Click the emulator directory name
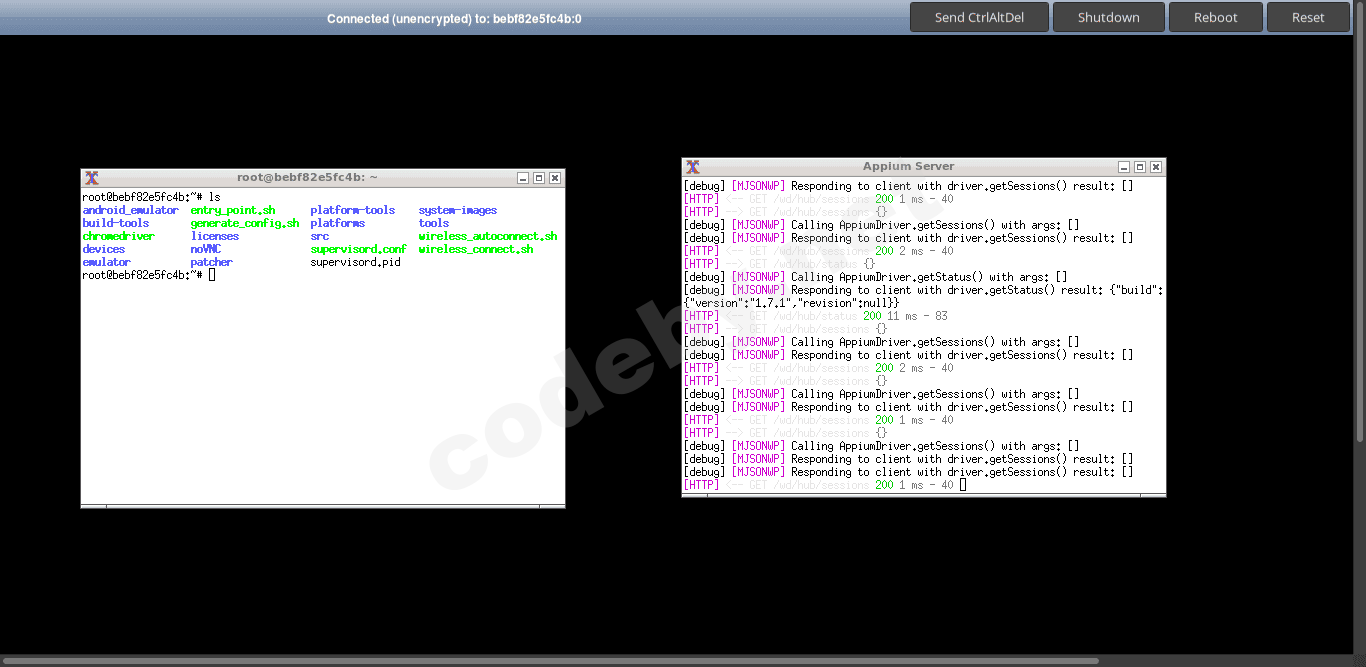Viewport: 1366px width, 667px height. click(x=106, y=262)
